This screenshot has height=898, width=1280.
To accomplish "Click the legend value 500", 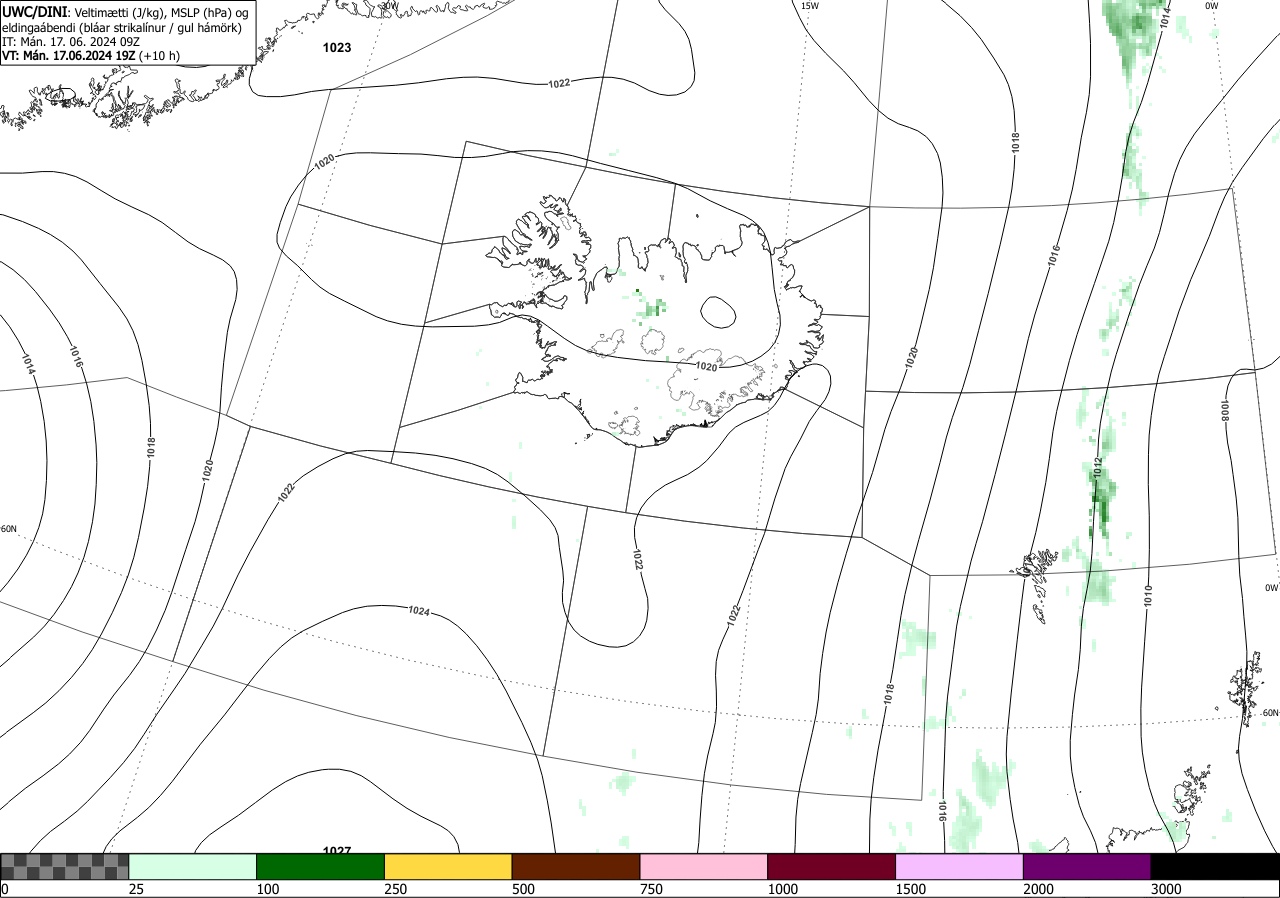I will pos(523,889).
